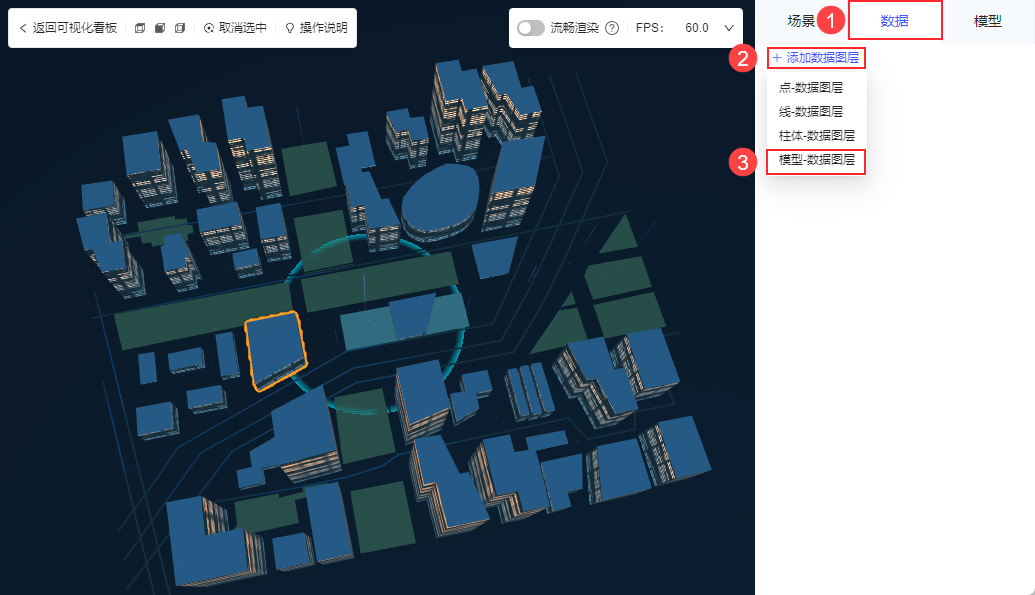Click the third cube display icon
1035x595 pixels.
pyautogui.click(x=180, y=28)
